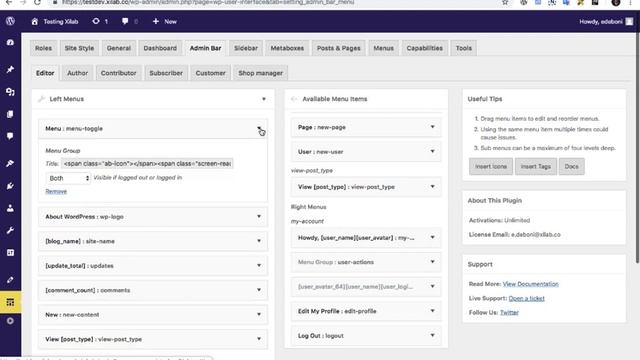The image size is (640, 360).
Task: Bookmark this page with star icon
Action: pyautogui.click(x=505, y=2)
